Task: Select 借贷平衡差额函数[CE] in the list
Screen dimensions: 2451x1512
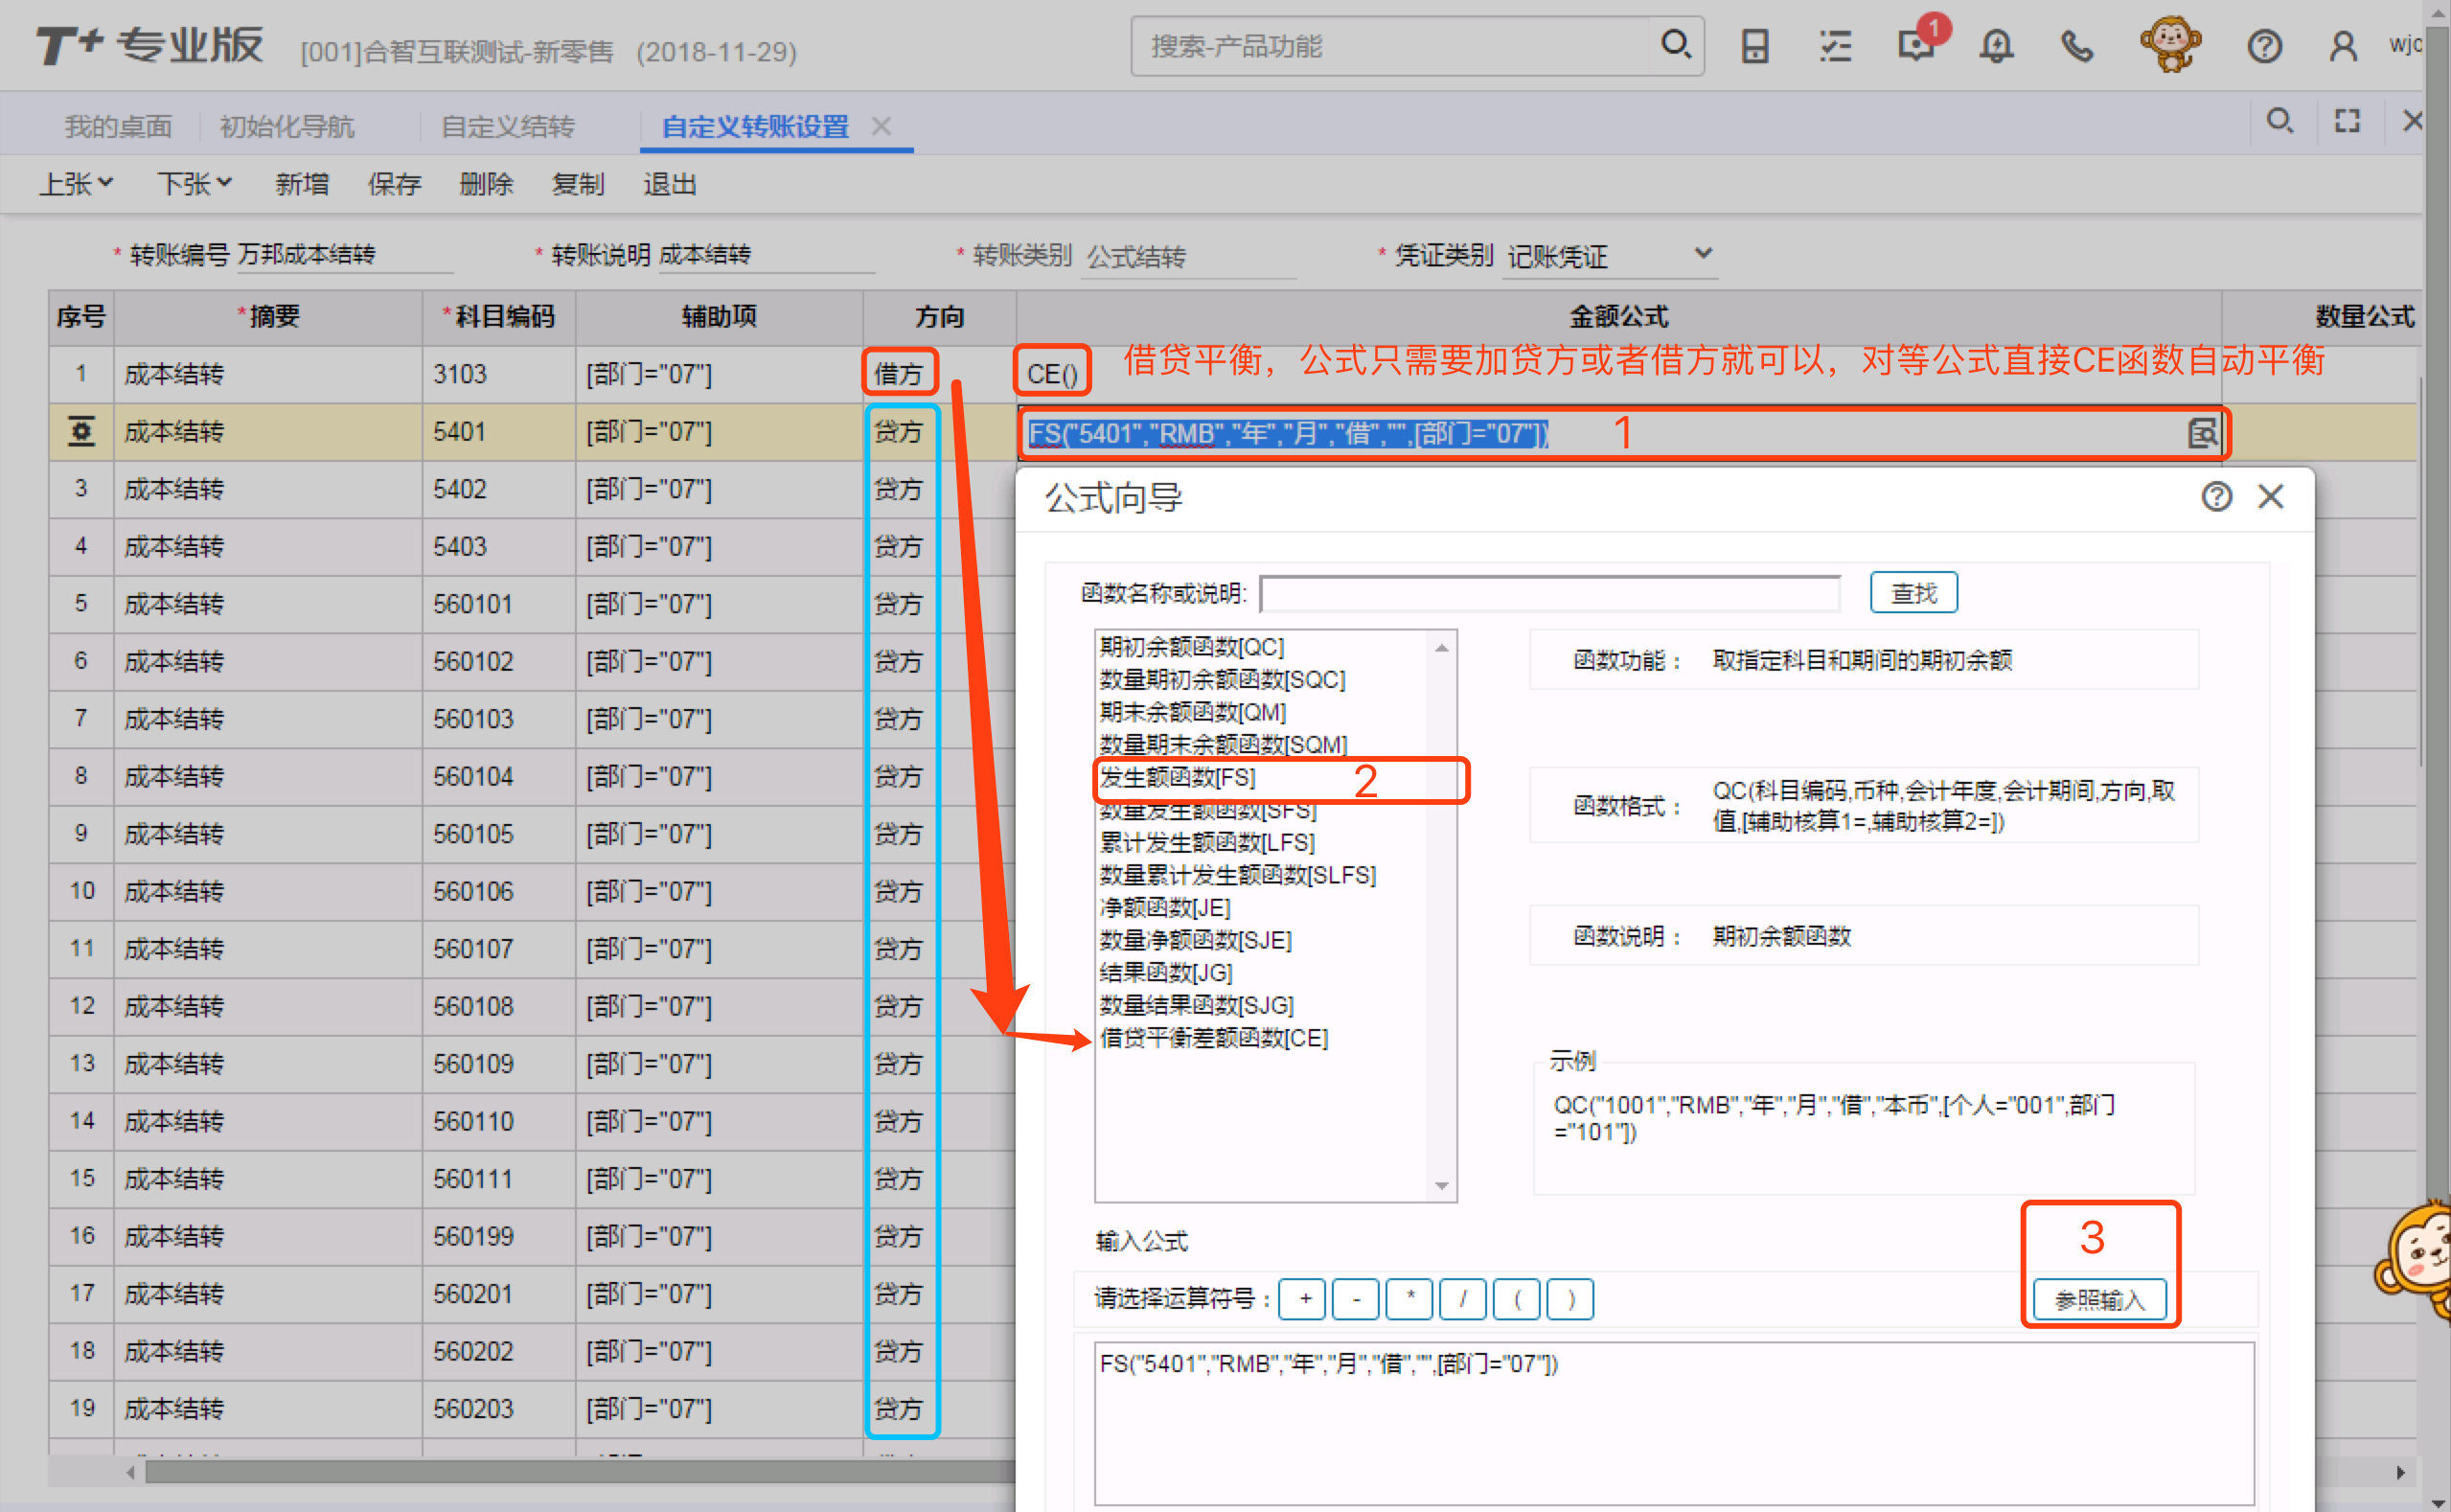Action: [x=1213, y=1038]
